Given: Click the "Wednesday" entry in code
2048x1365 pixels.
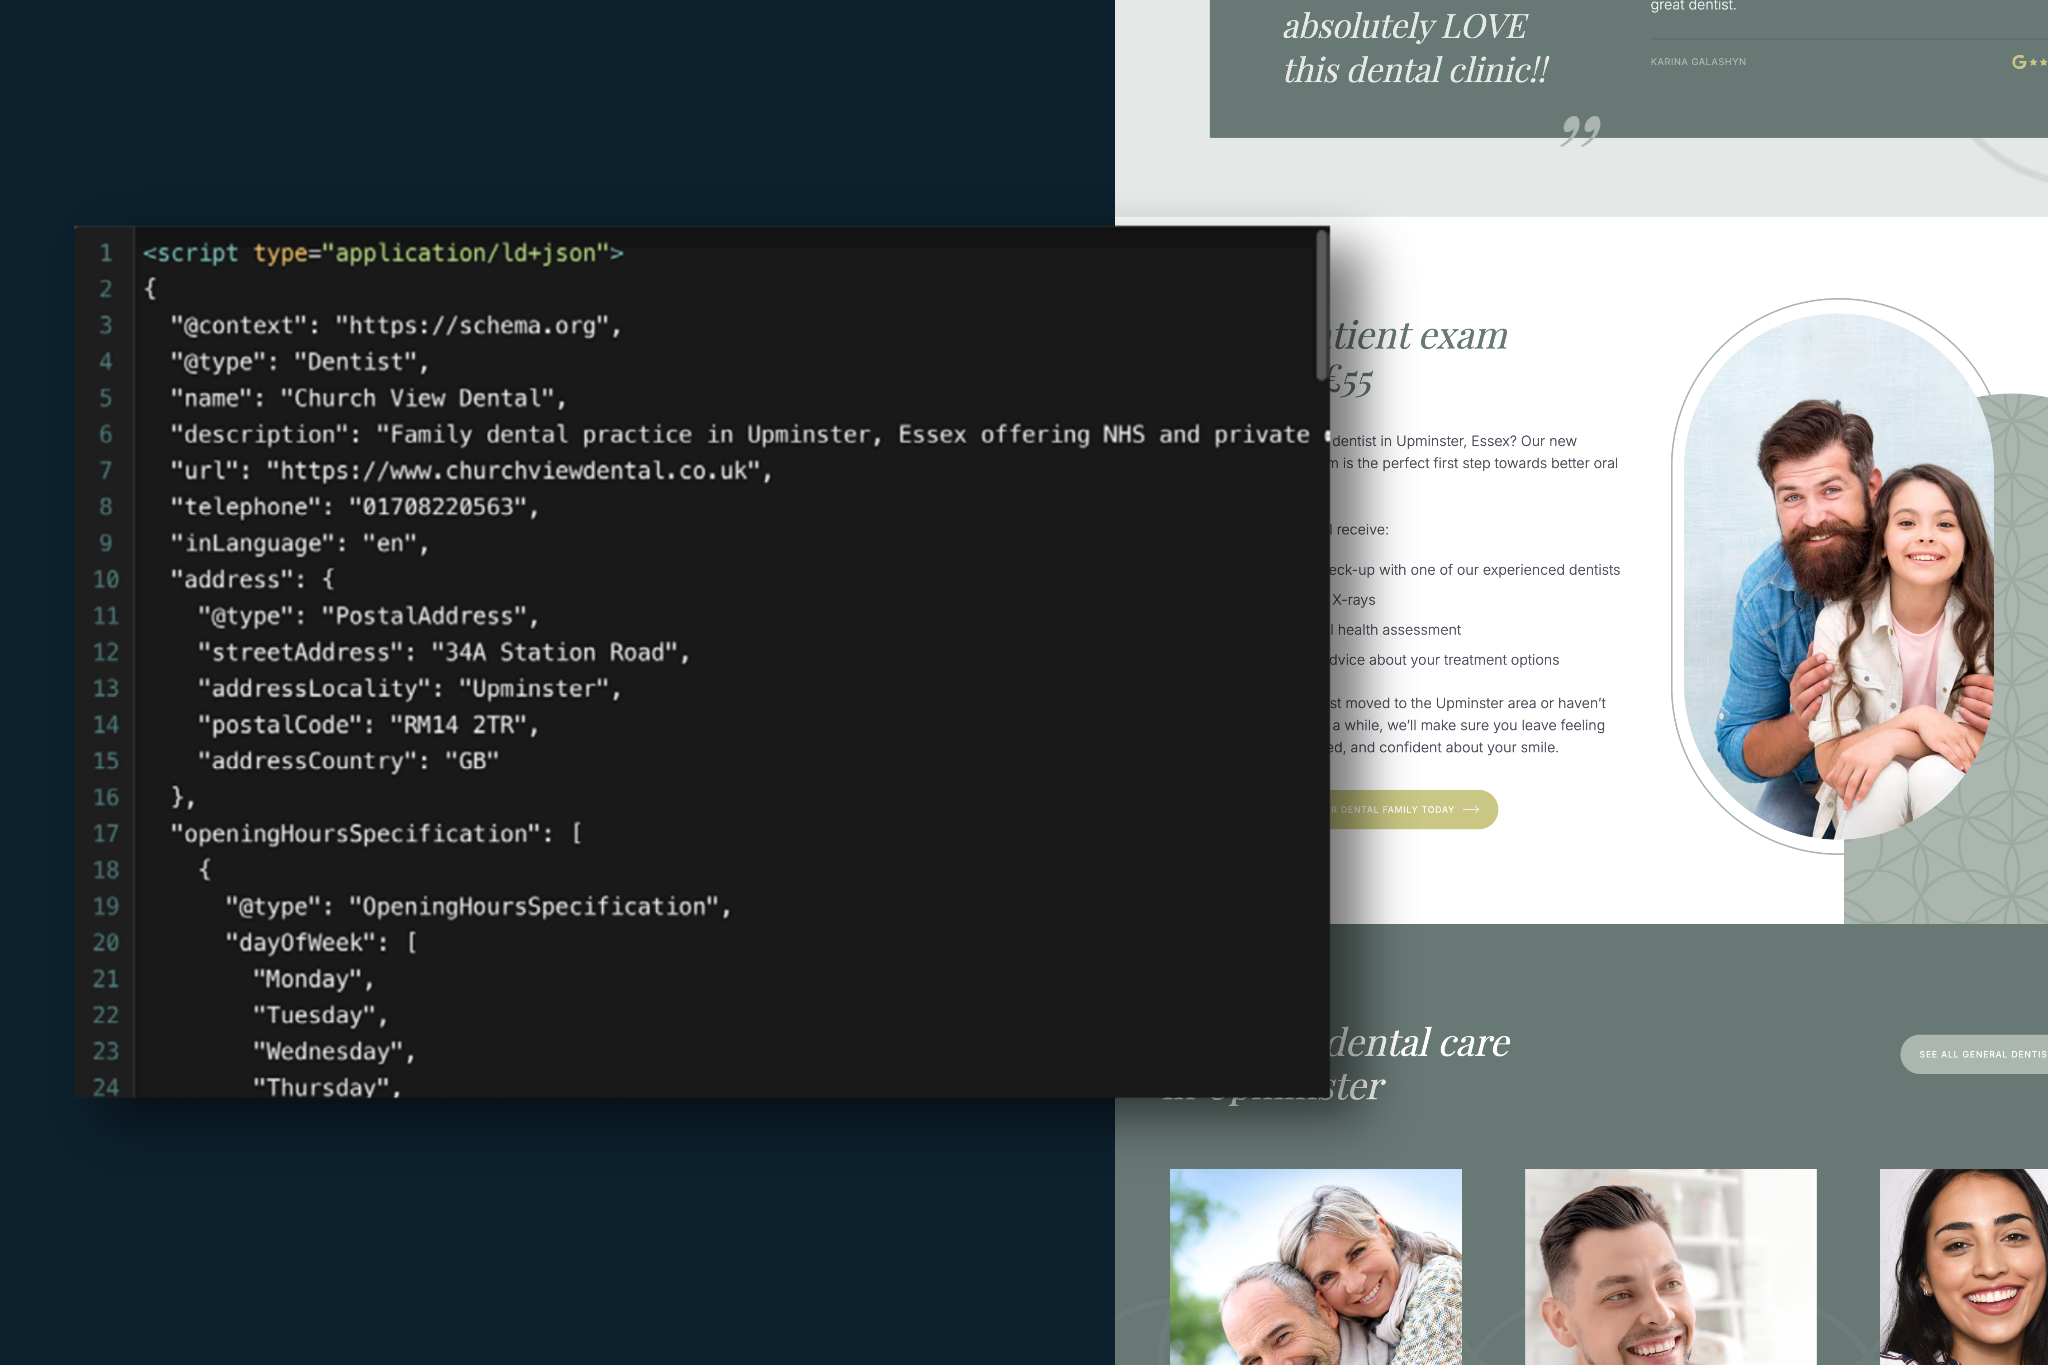Looking at the screenshot, I should click(334, 1051).
